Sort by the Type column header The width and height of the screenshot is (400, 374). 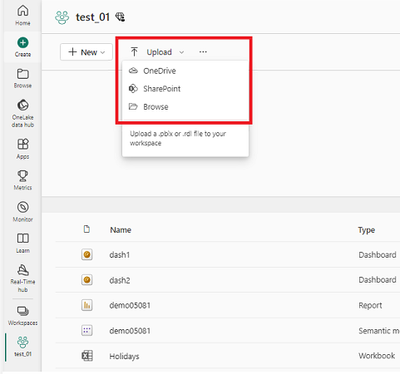[367, 230]
